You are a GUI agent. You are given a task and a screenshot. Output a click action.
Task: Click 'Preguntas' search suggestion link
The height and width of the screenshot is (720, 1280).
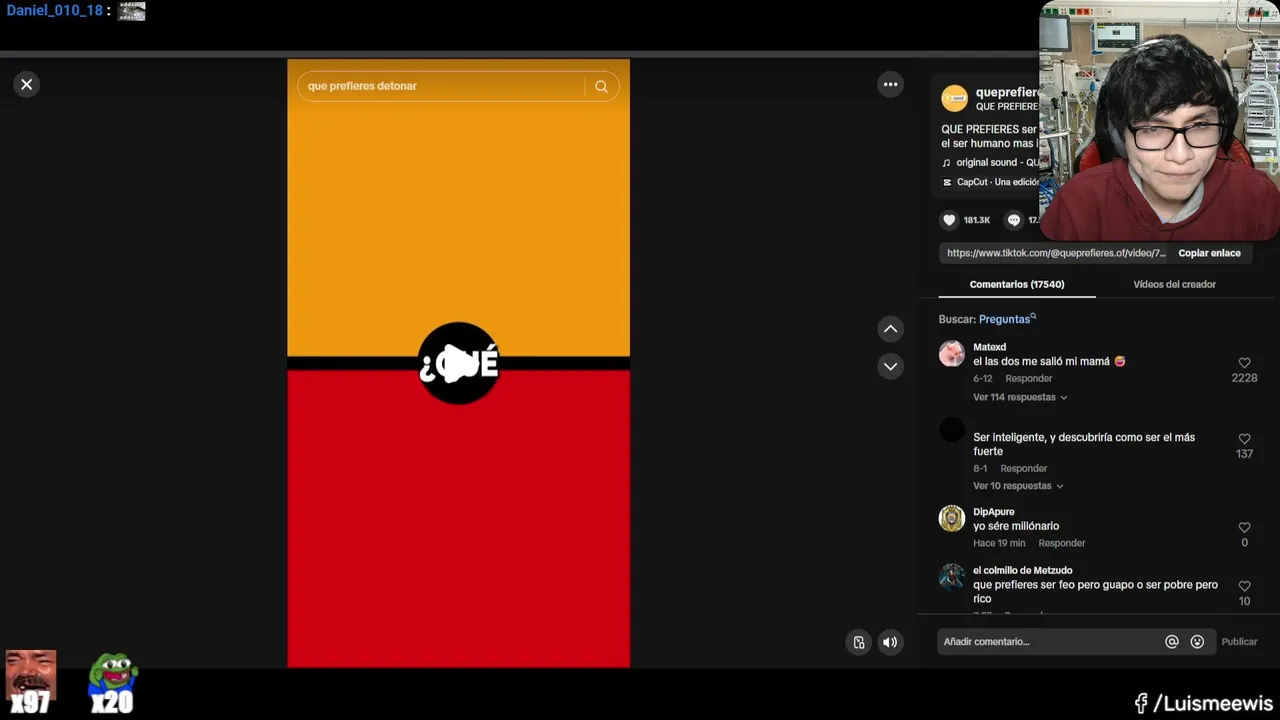click(1007, 319)
